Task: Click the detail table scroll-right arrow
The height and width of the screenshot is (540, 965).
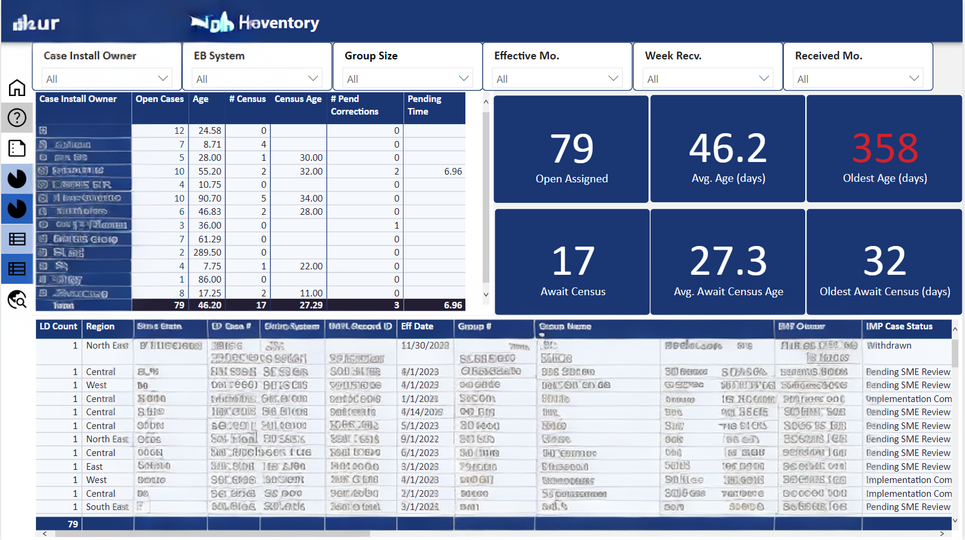Action: point(942,534)
